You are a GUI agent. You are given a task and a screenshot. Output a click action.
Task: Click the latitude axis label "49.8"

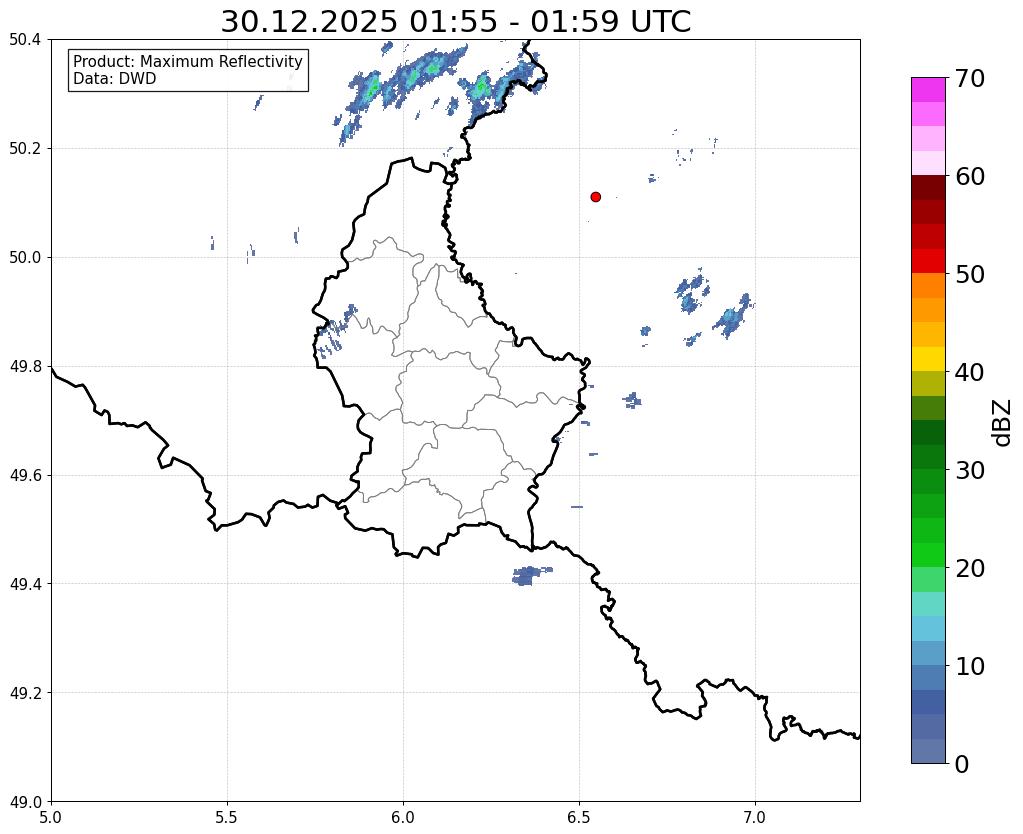pyautogui.click(x=25, y=366)
